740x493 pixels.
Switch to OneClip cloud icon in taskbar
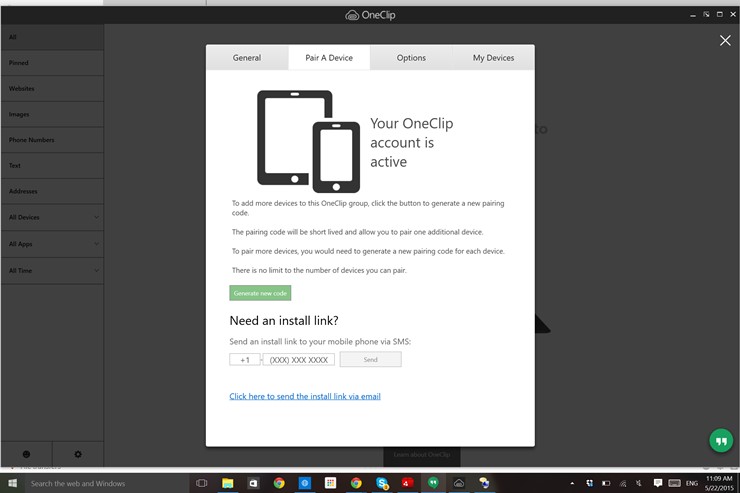click(459, 483)
